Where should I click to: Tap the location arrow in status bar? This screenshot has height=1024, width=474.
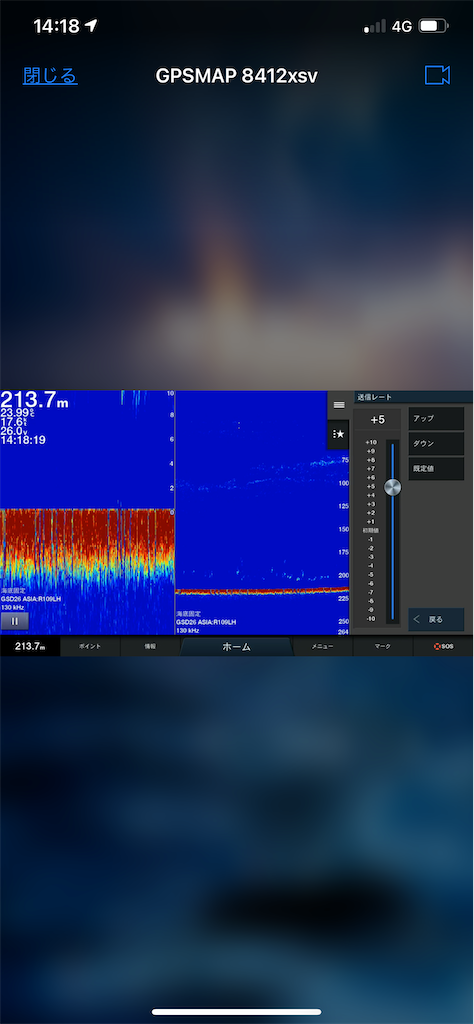[91, 26]
